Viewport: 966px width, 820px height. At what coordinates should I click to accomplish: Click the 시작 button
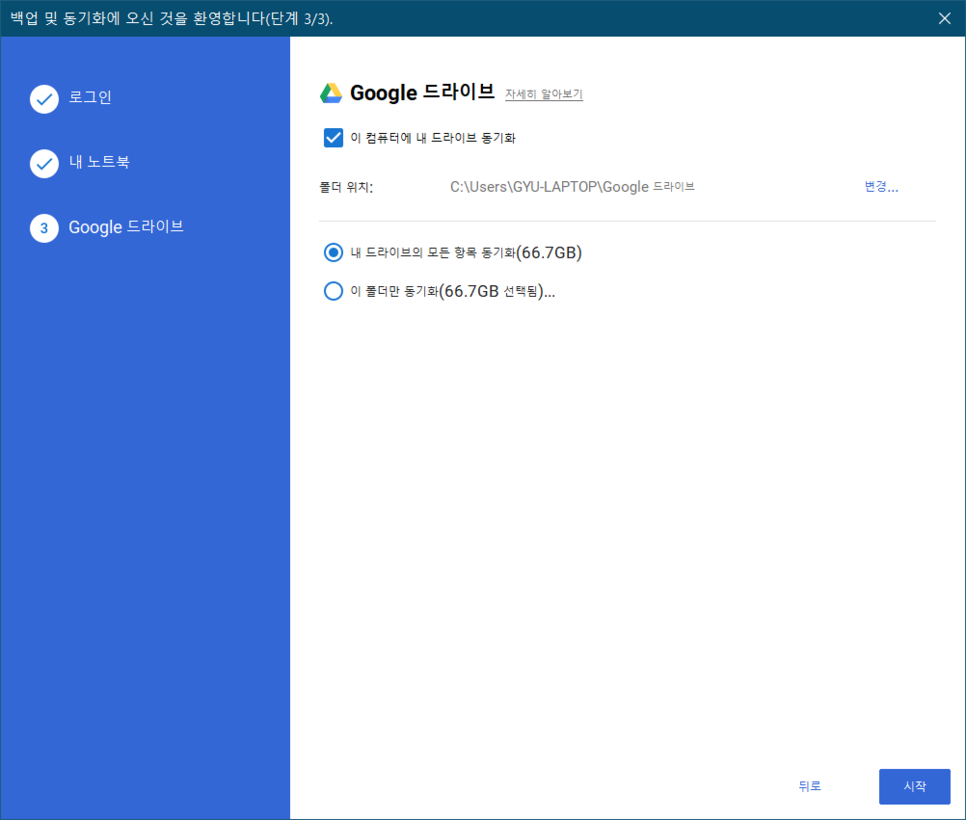914,786
